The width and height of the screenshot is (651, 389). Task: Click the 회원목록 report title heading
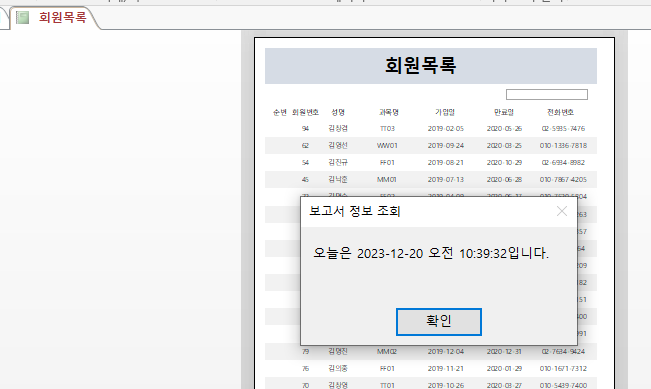point(421,66)
